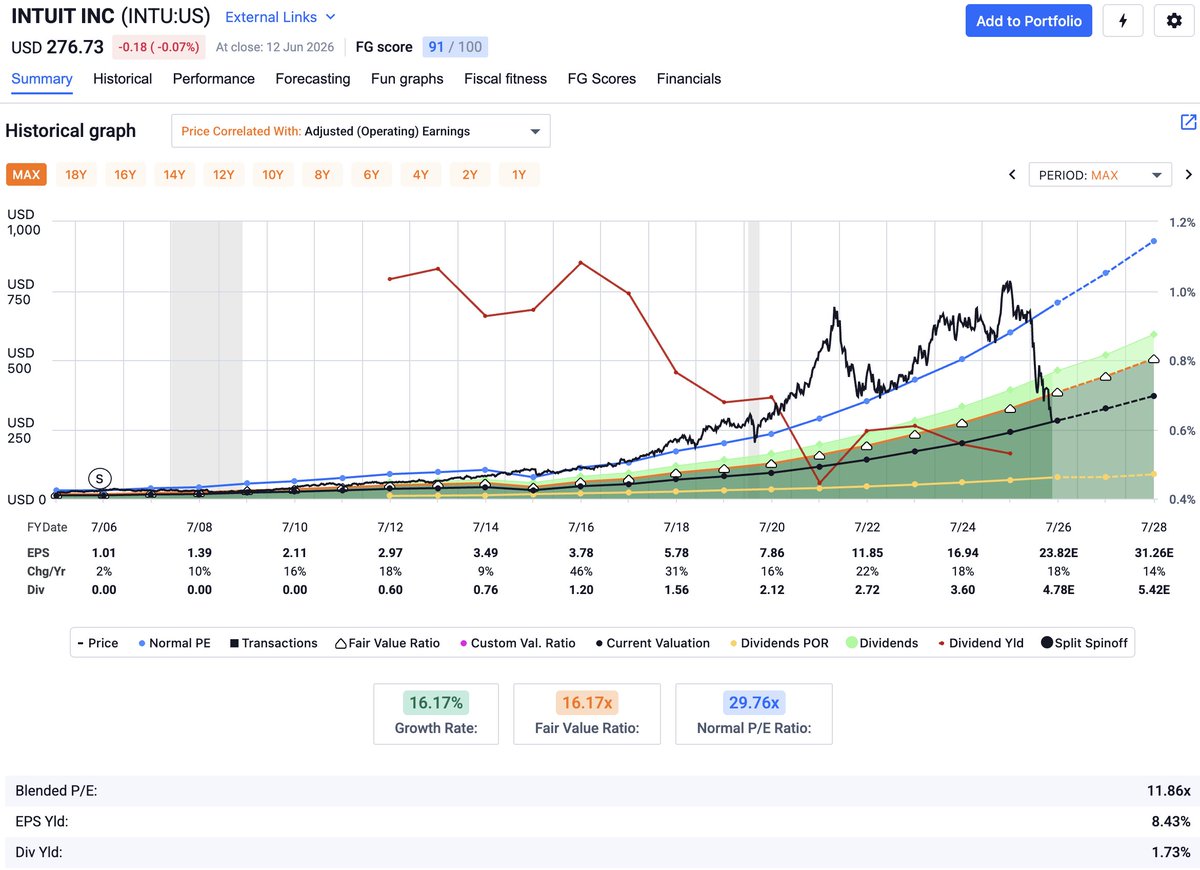Viewport: 1200px width, 870px height.
Task: Click the dividend estimate 4.78E
Action: tap(1058, 590)
